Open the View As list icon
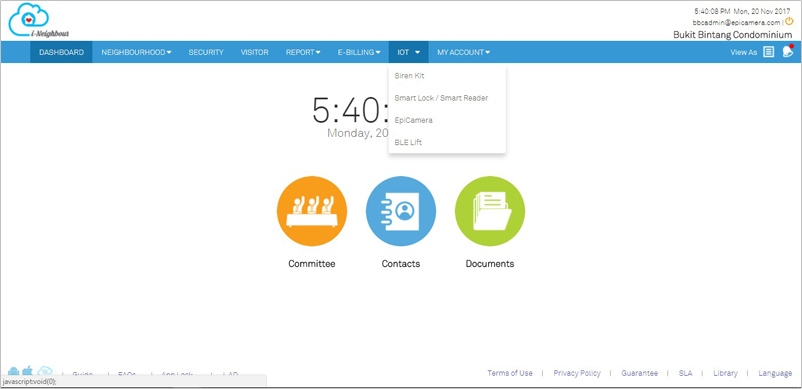802x389 pixels. pos(768,52)
